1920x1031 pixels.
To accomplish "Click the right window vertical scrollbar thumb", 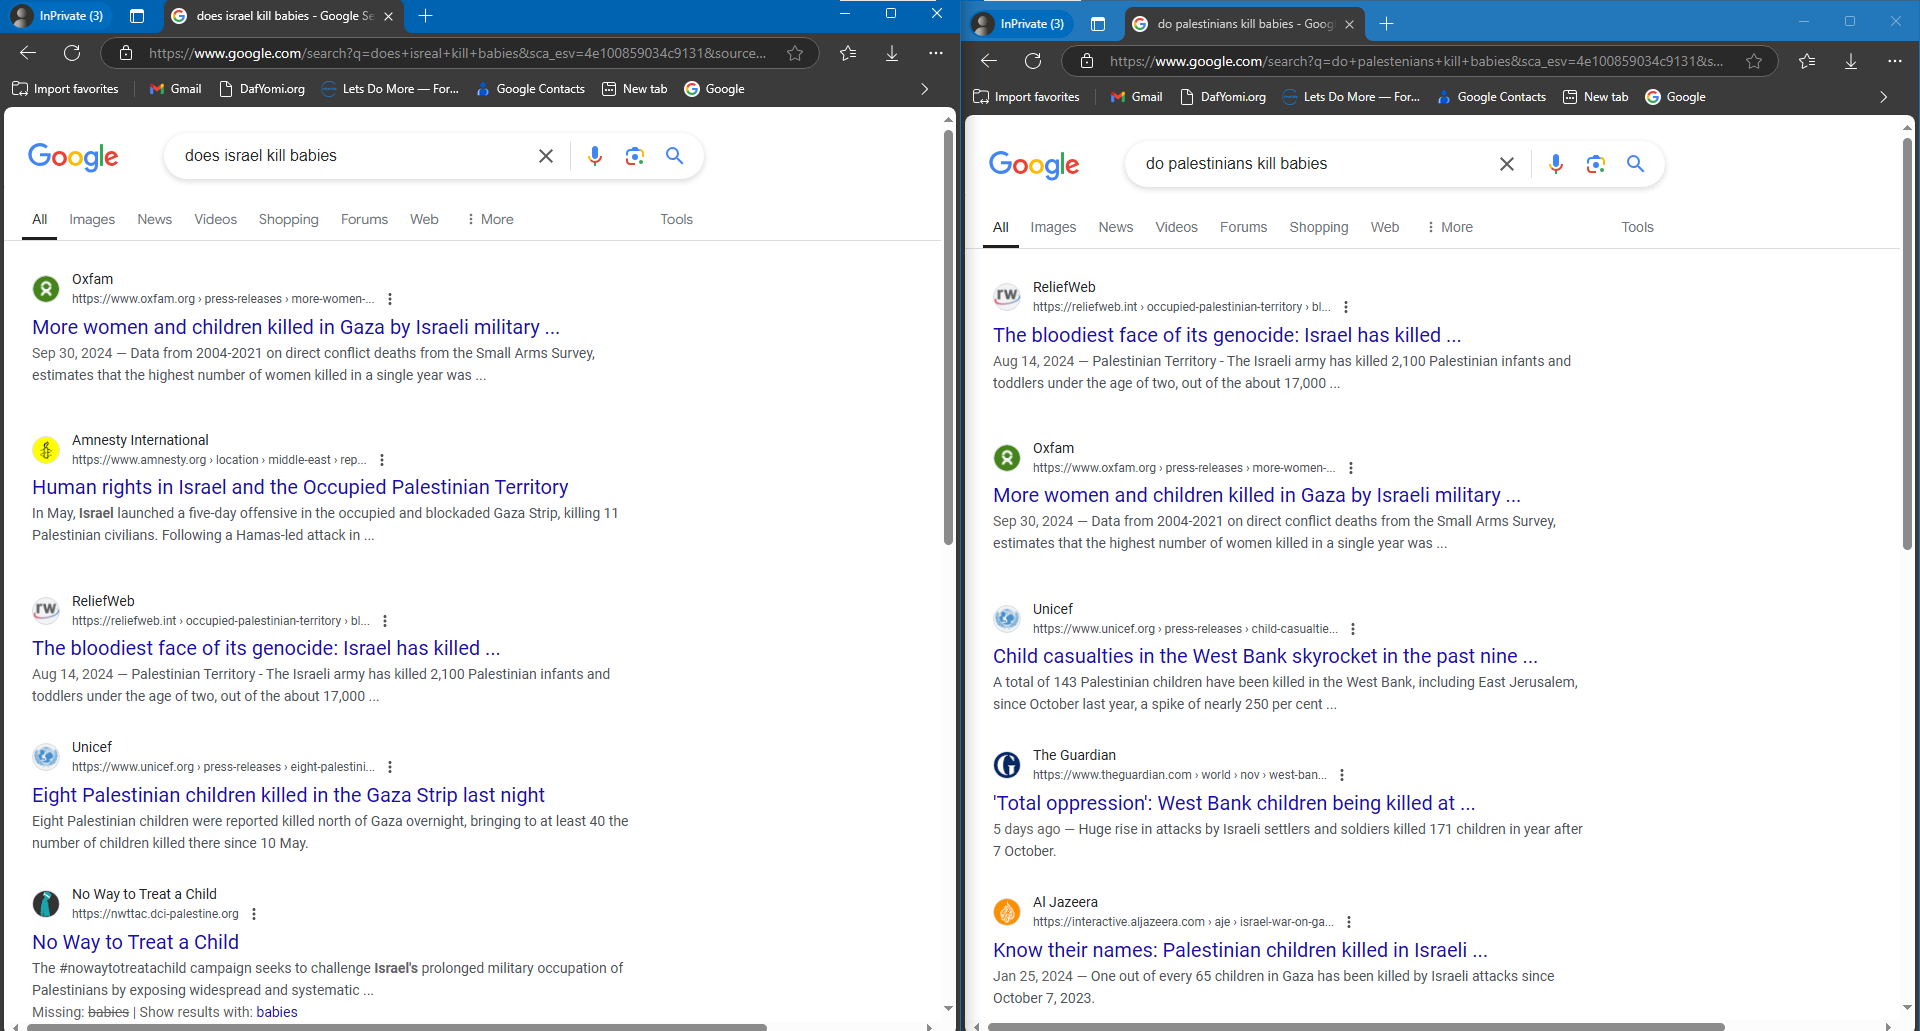I will 1908,344.
